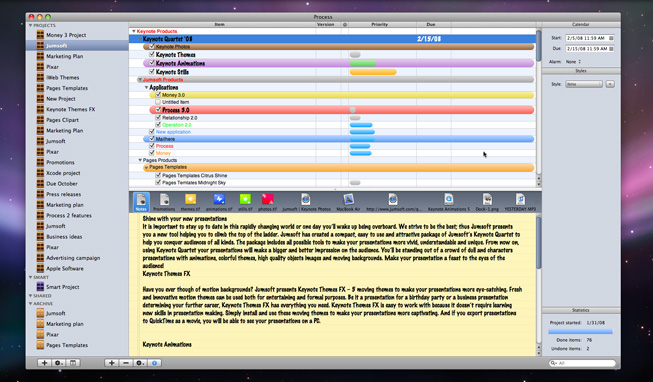Select the YESTERDAY.MP3 audio attachment

click(520, 202)
